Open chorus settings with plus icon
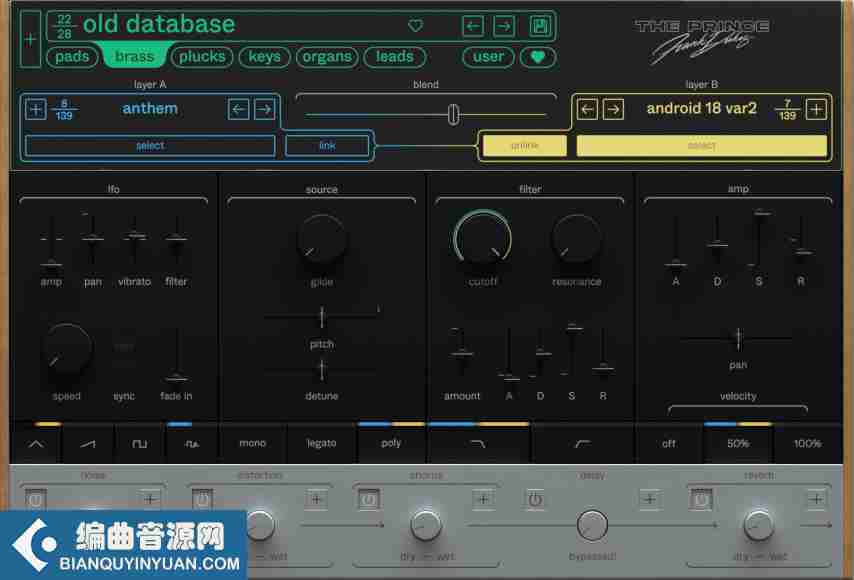The height and width of the screenshot is (580, 854). click(483, 499)
